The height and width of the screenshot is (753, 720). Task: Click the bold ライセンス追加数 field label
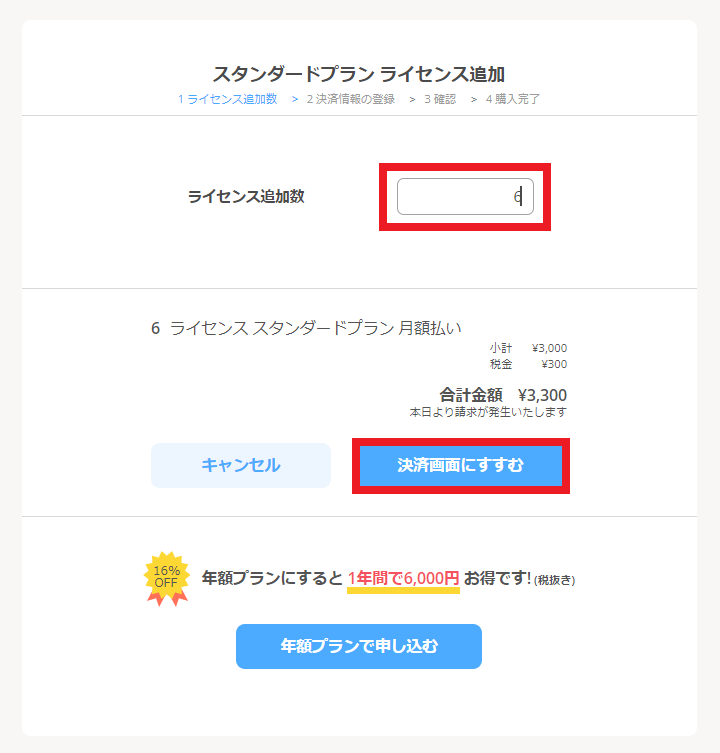pos(246,197)
